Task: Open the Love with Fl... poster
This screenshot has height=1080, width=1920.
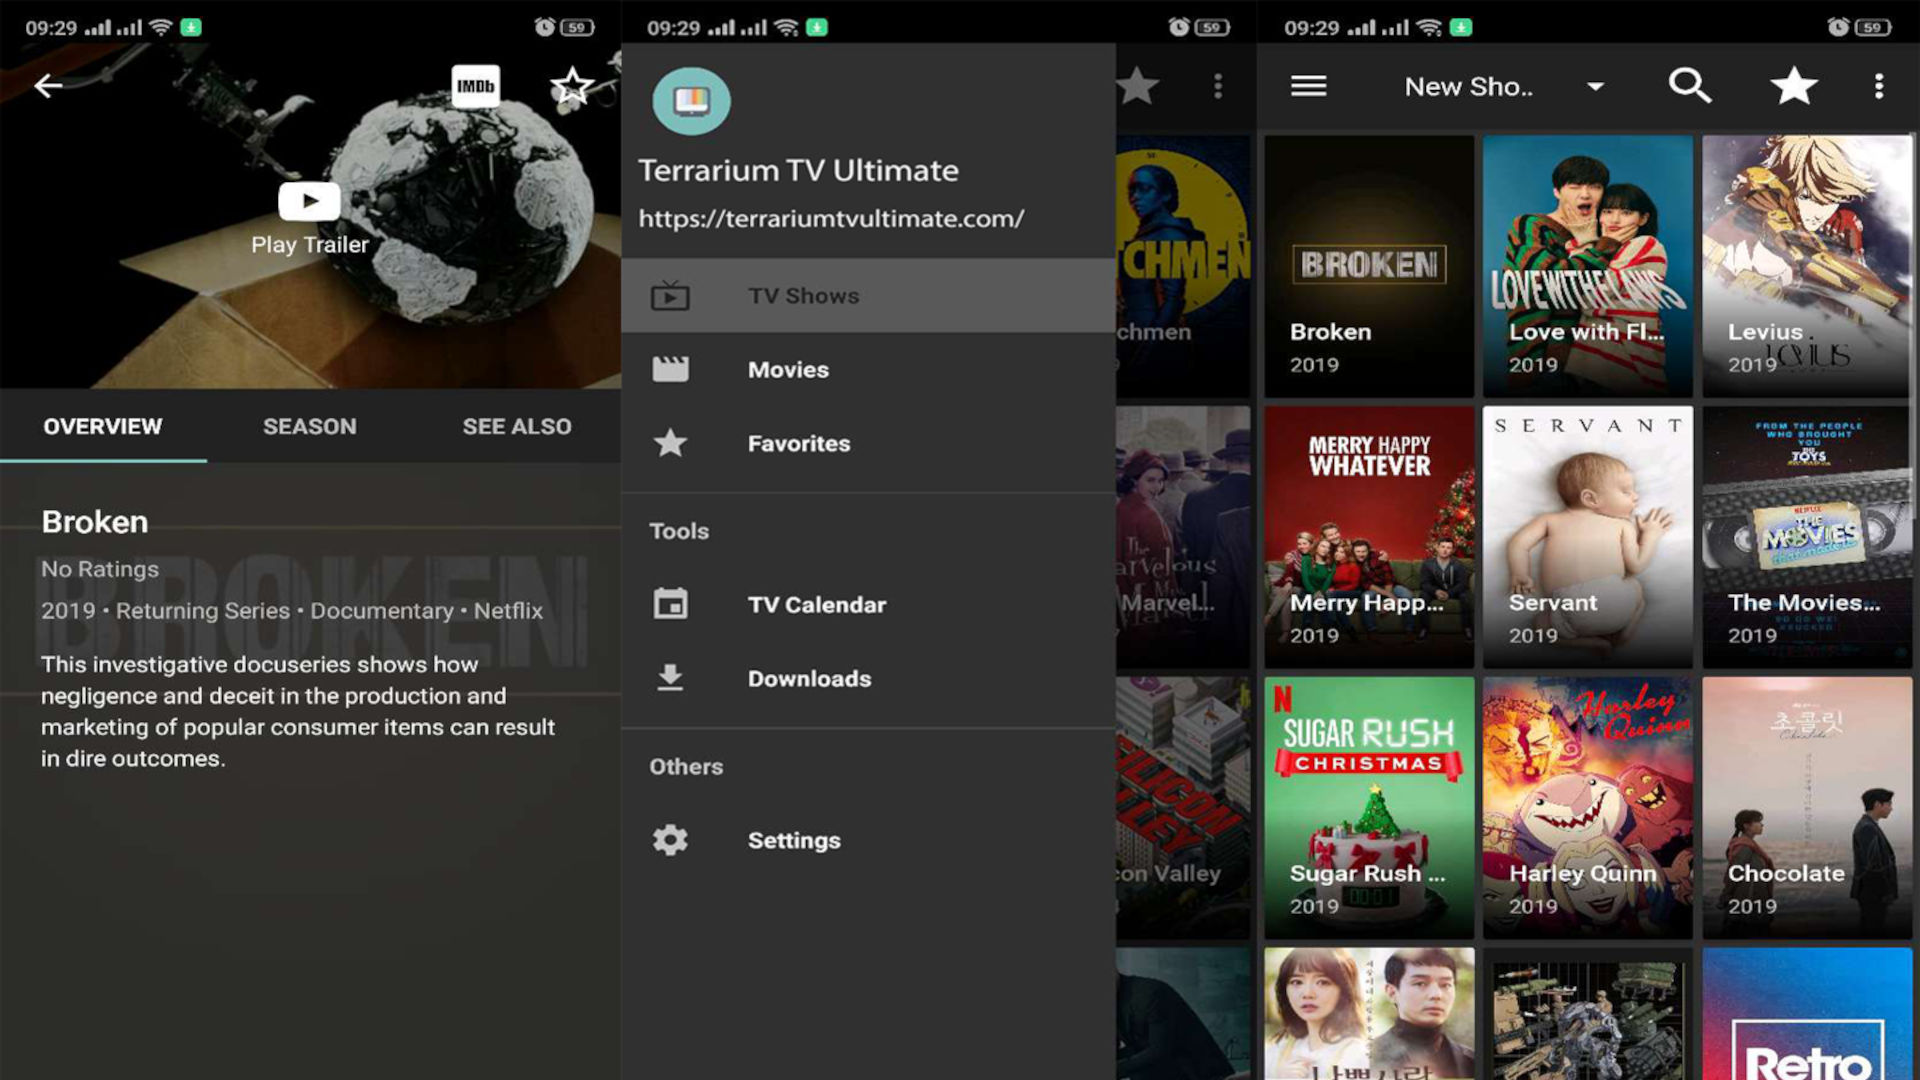Action: (x=1588, y=266)
